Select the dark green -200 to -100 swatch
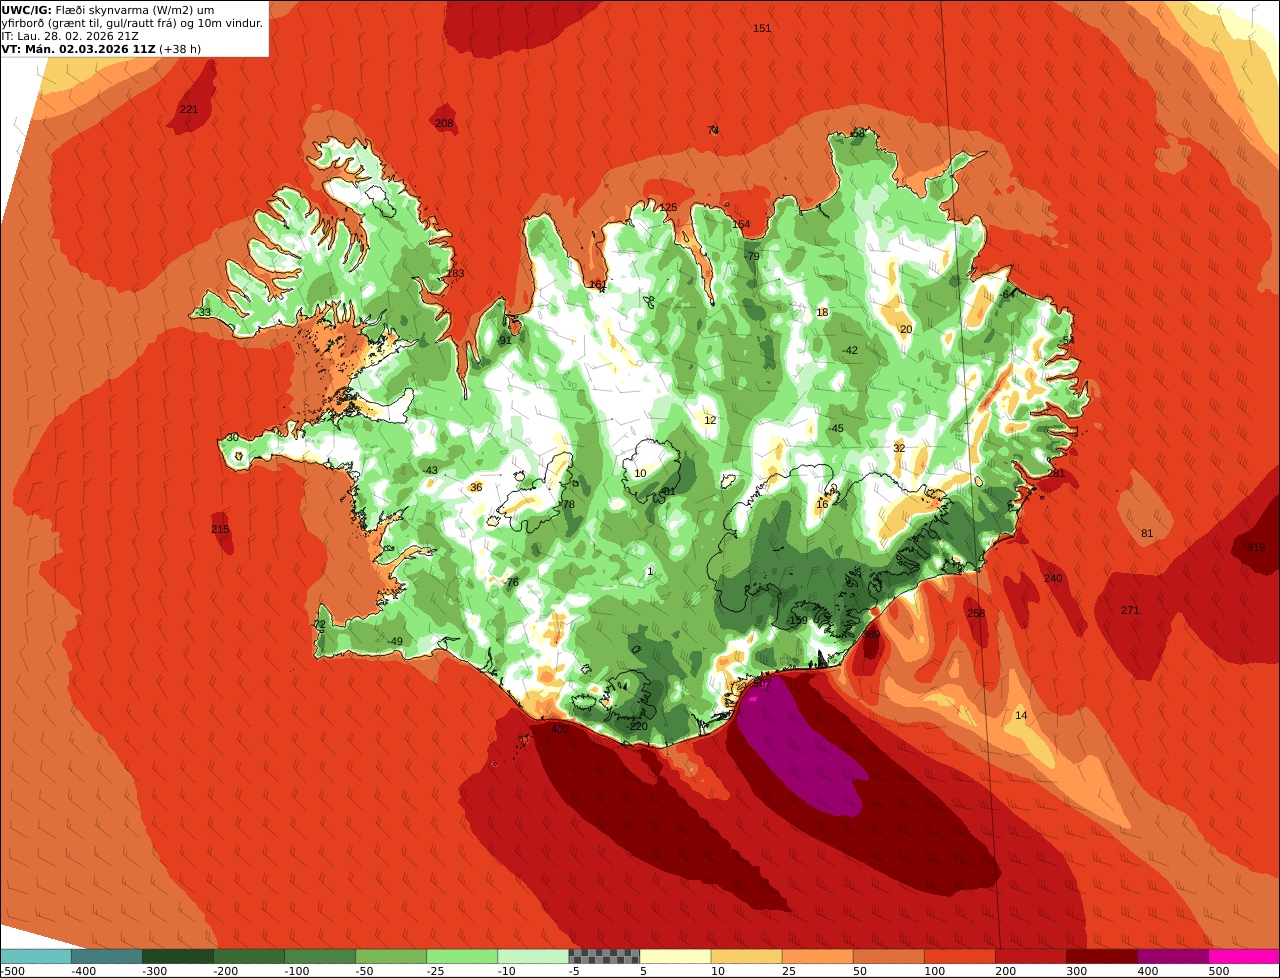Screen dimensions: 1280x978 click(249, 956)
